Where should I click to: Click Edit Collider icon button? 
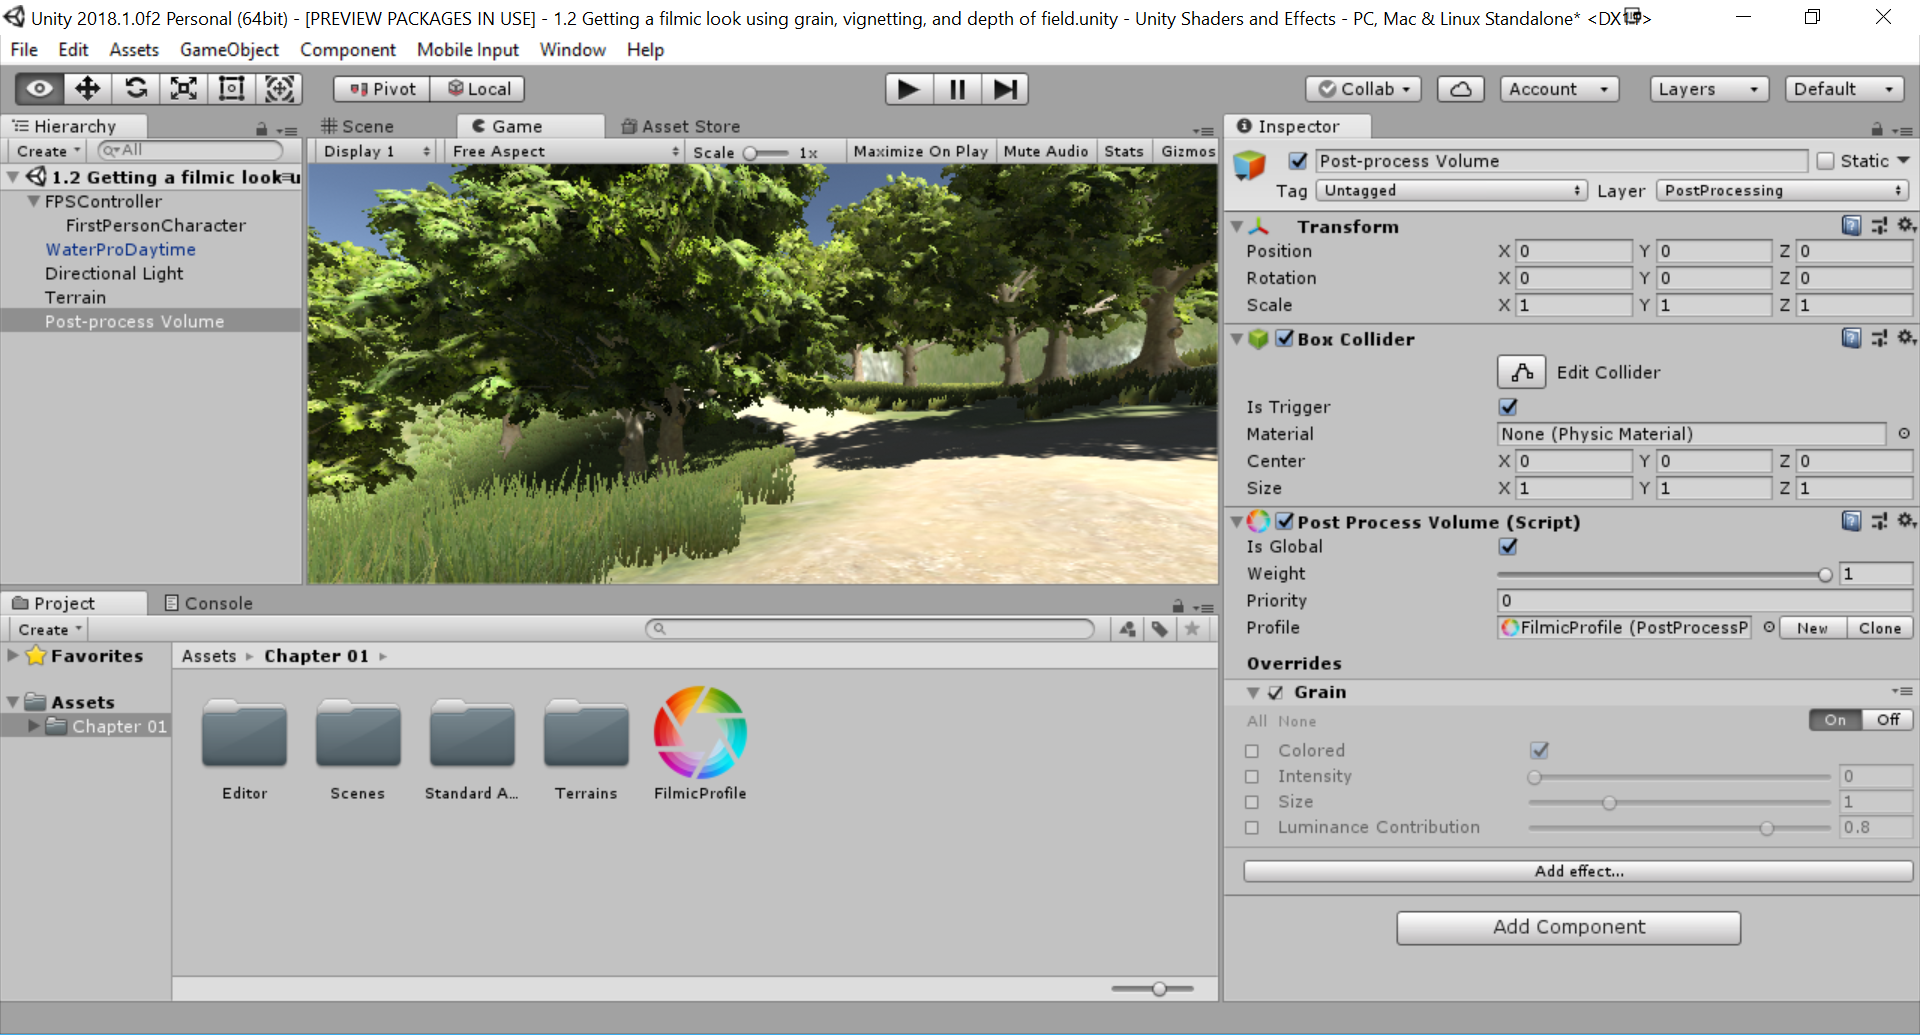tap(1521, 372)
